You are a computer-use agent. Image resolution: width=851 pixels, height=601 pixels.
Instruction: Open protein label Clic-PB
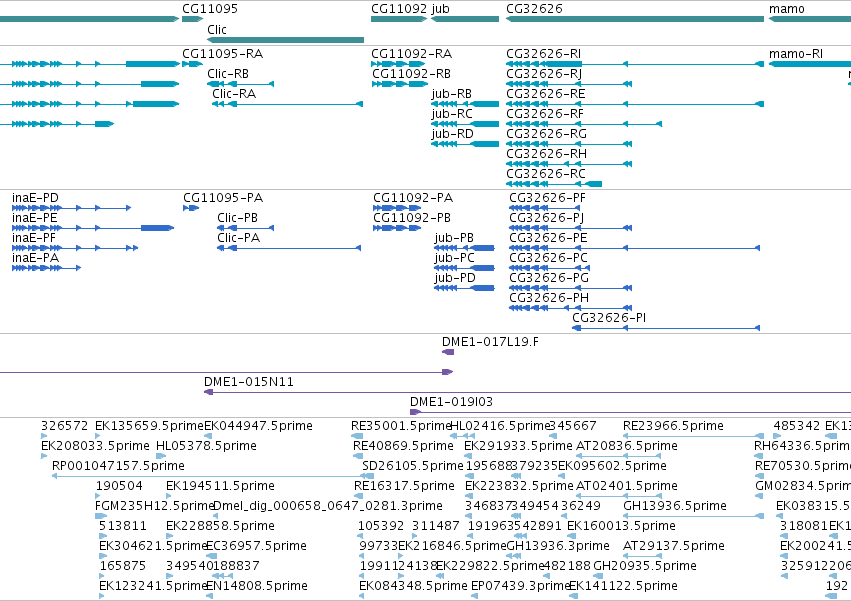click(237, 218)
